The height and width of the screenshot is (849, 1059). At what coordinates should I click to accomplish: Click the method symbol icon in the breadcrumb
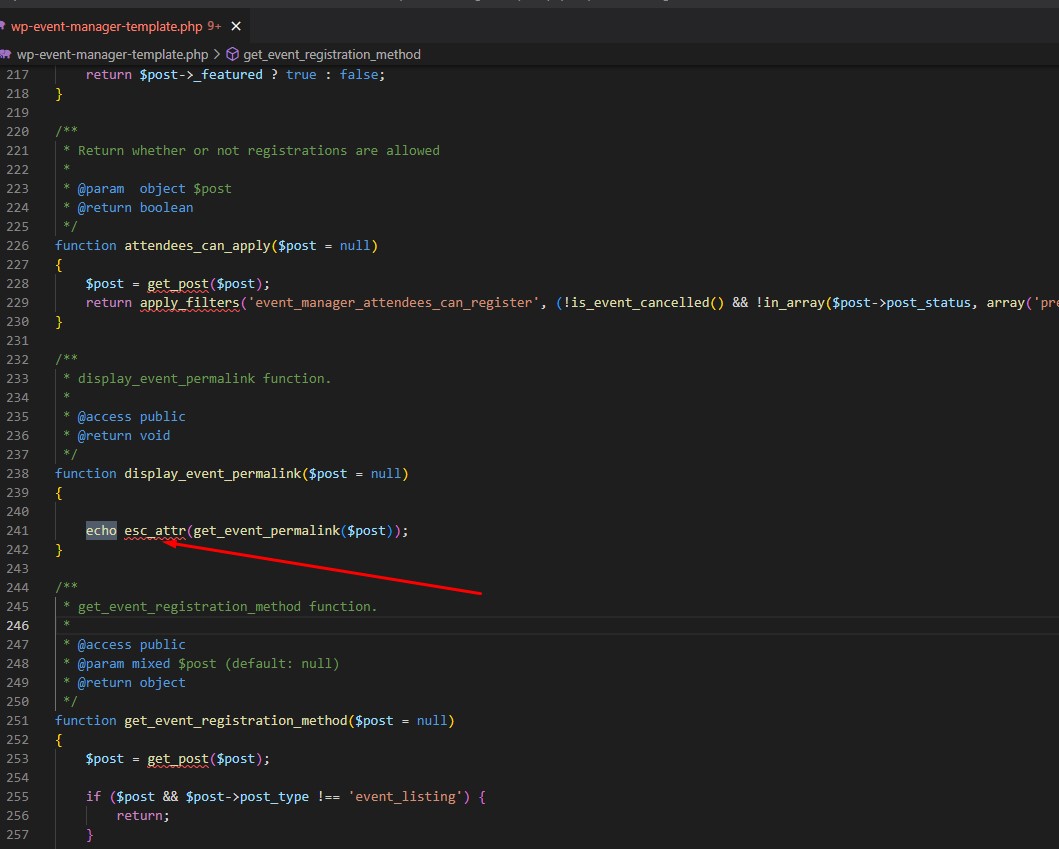click(232, 54)
